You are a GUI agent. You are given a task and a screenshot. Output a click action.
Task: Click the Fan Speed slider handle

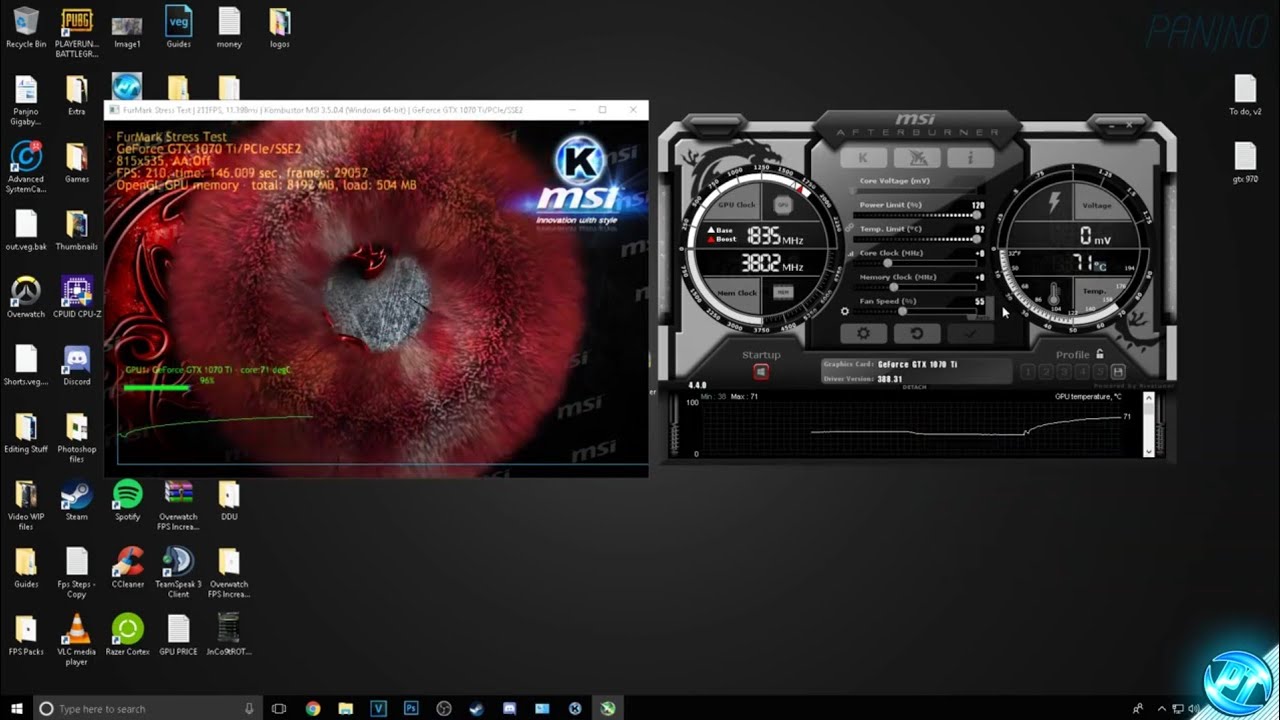tap(902, 311)
